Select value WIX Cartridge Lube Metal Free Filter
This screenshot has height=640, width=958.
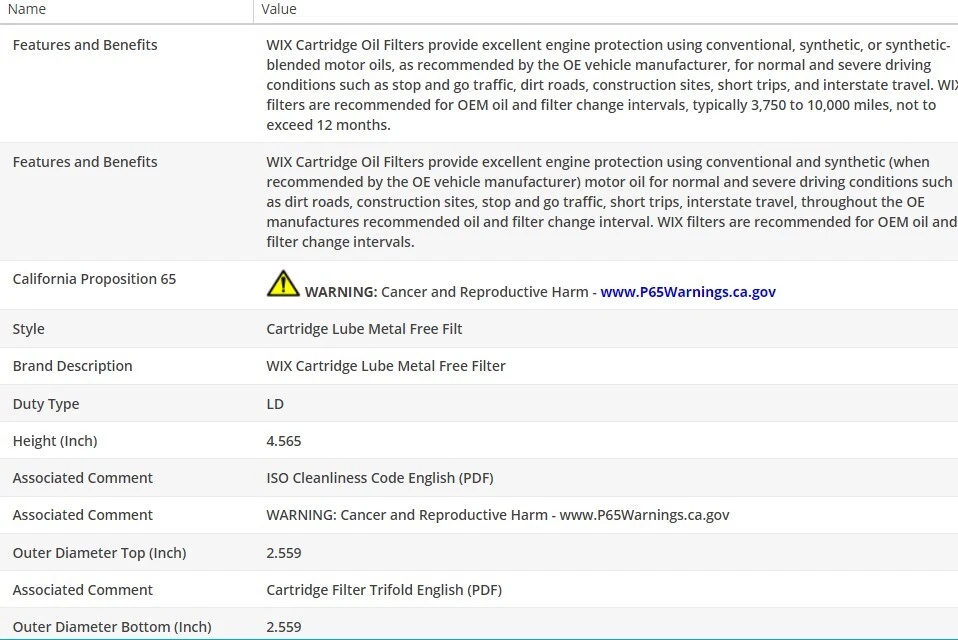tap(386, 366)
